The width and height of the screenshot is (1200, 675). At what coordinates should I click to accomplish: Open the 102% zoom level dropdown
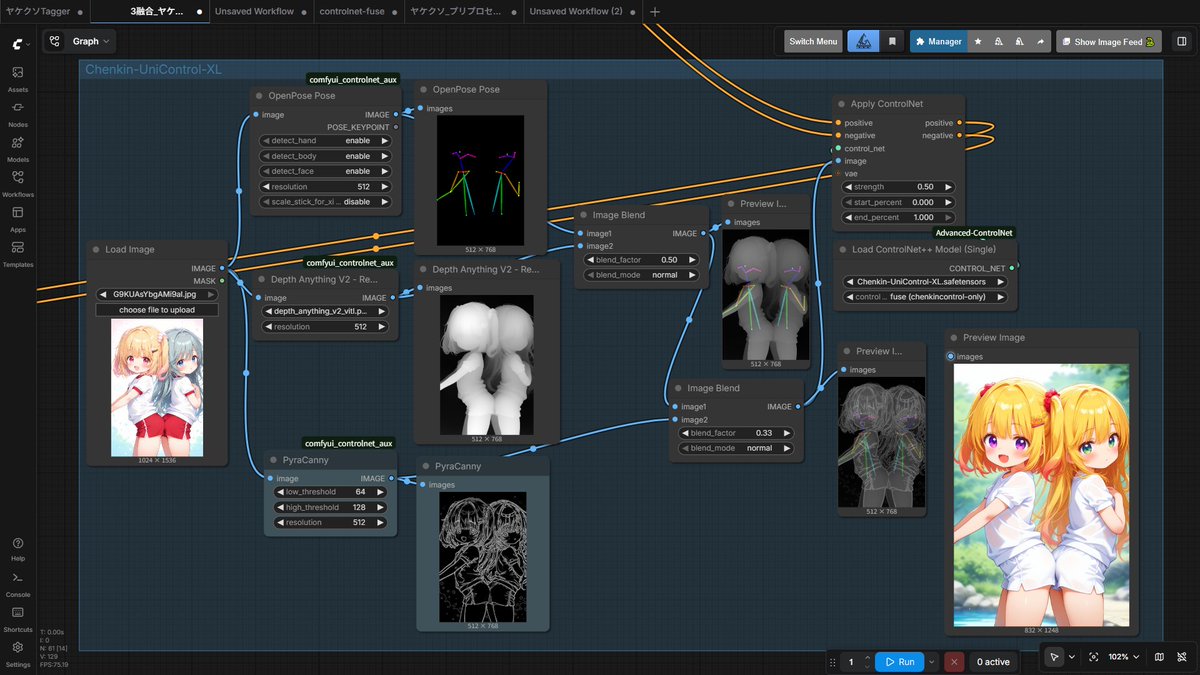(1123, 657)
